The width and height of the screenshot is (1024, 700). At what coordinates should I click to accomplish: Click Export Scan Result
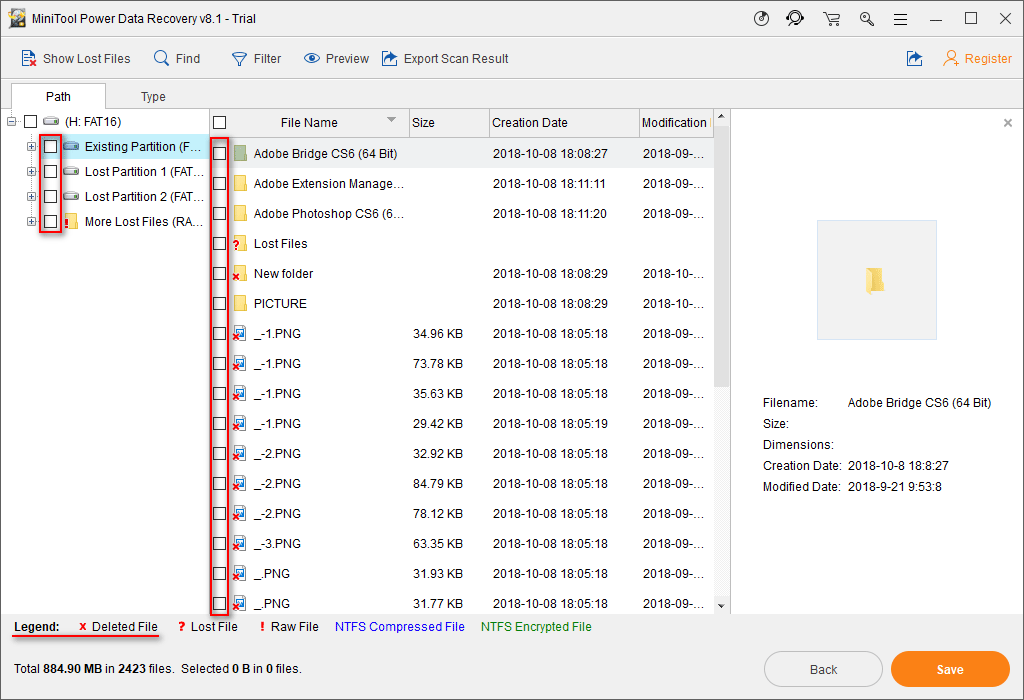[x=445, y=59]
